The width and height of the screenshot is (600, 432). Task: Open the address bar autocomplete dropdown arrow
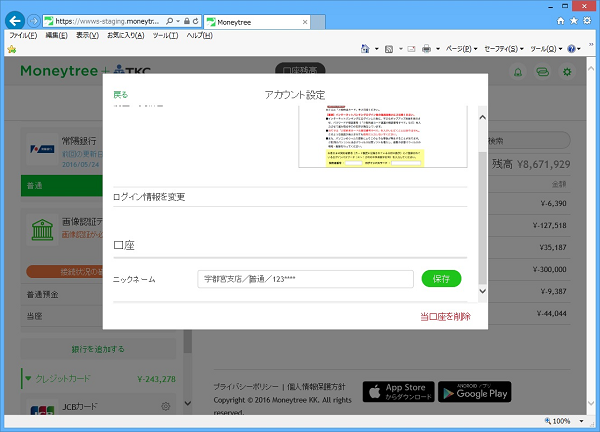tap(178, 21)
